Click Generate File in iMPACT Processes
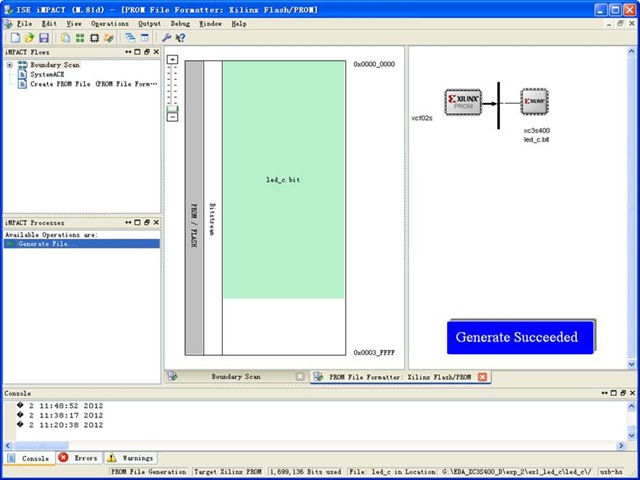This screenshot has width=640, height=480. (x=47, y=244)
